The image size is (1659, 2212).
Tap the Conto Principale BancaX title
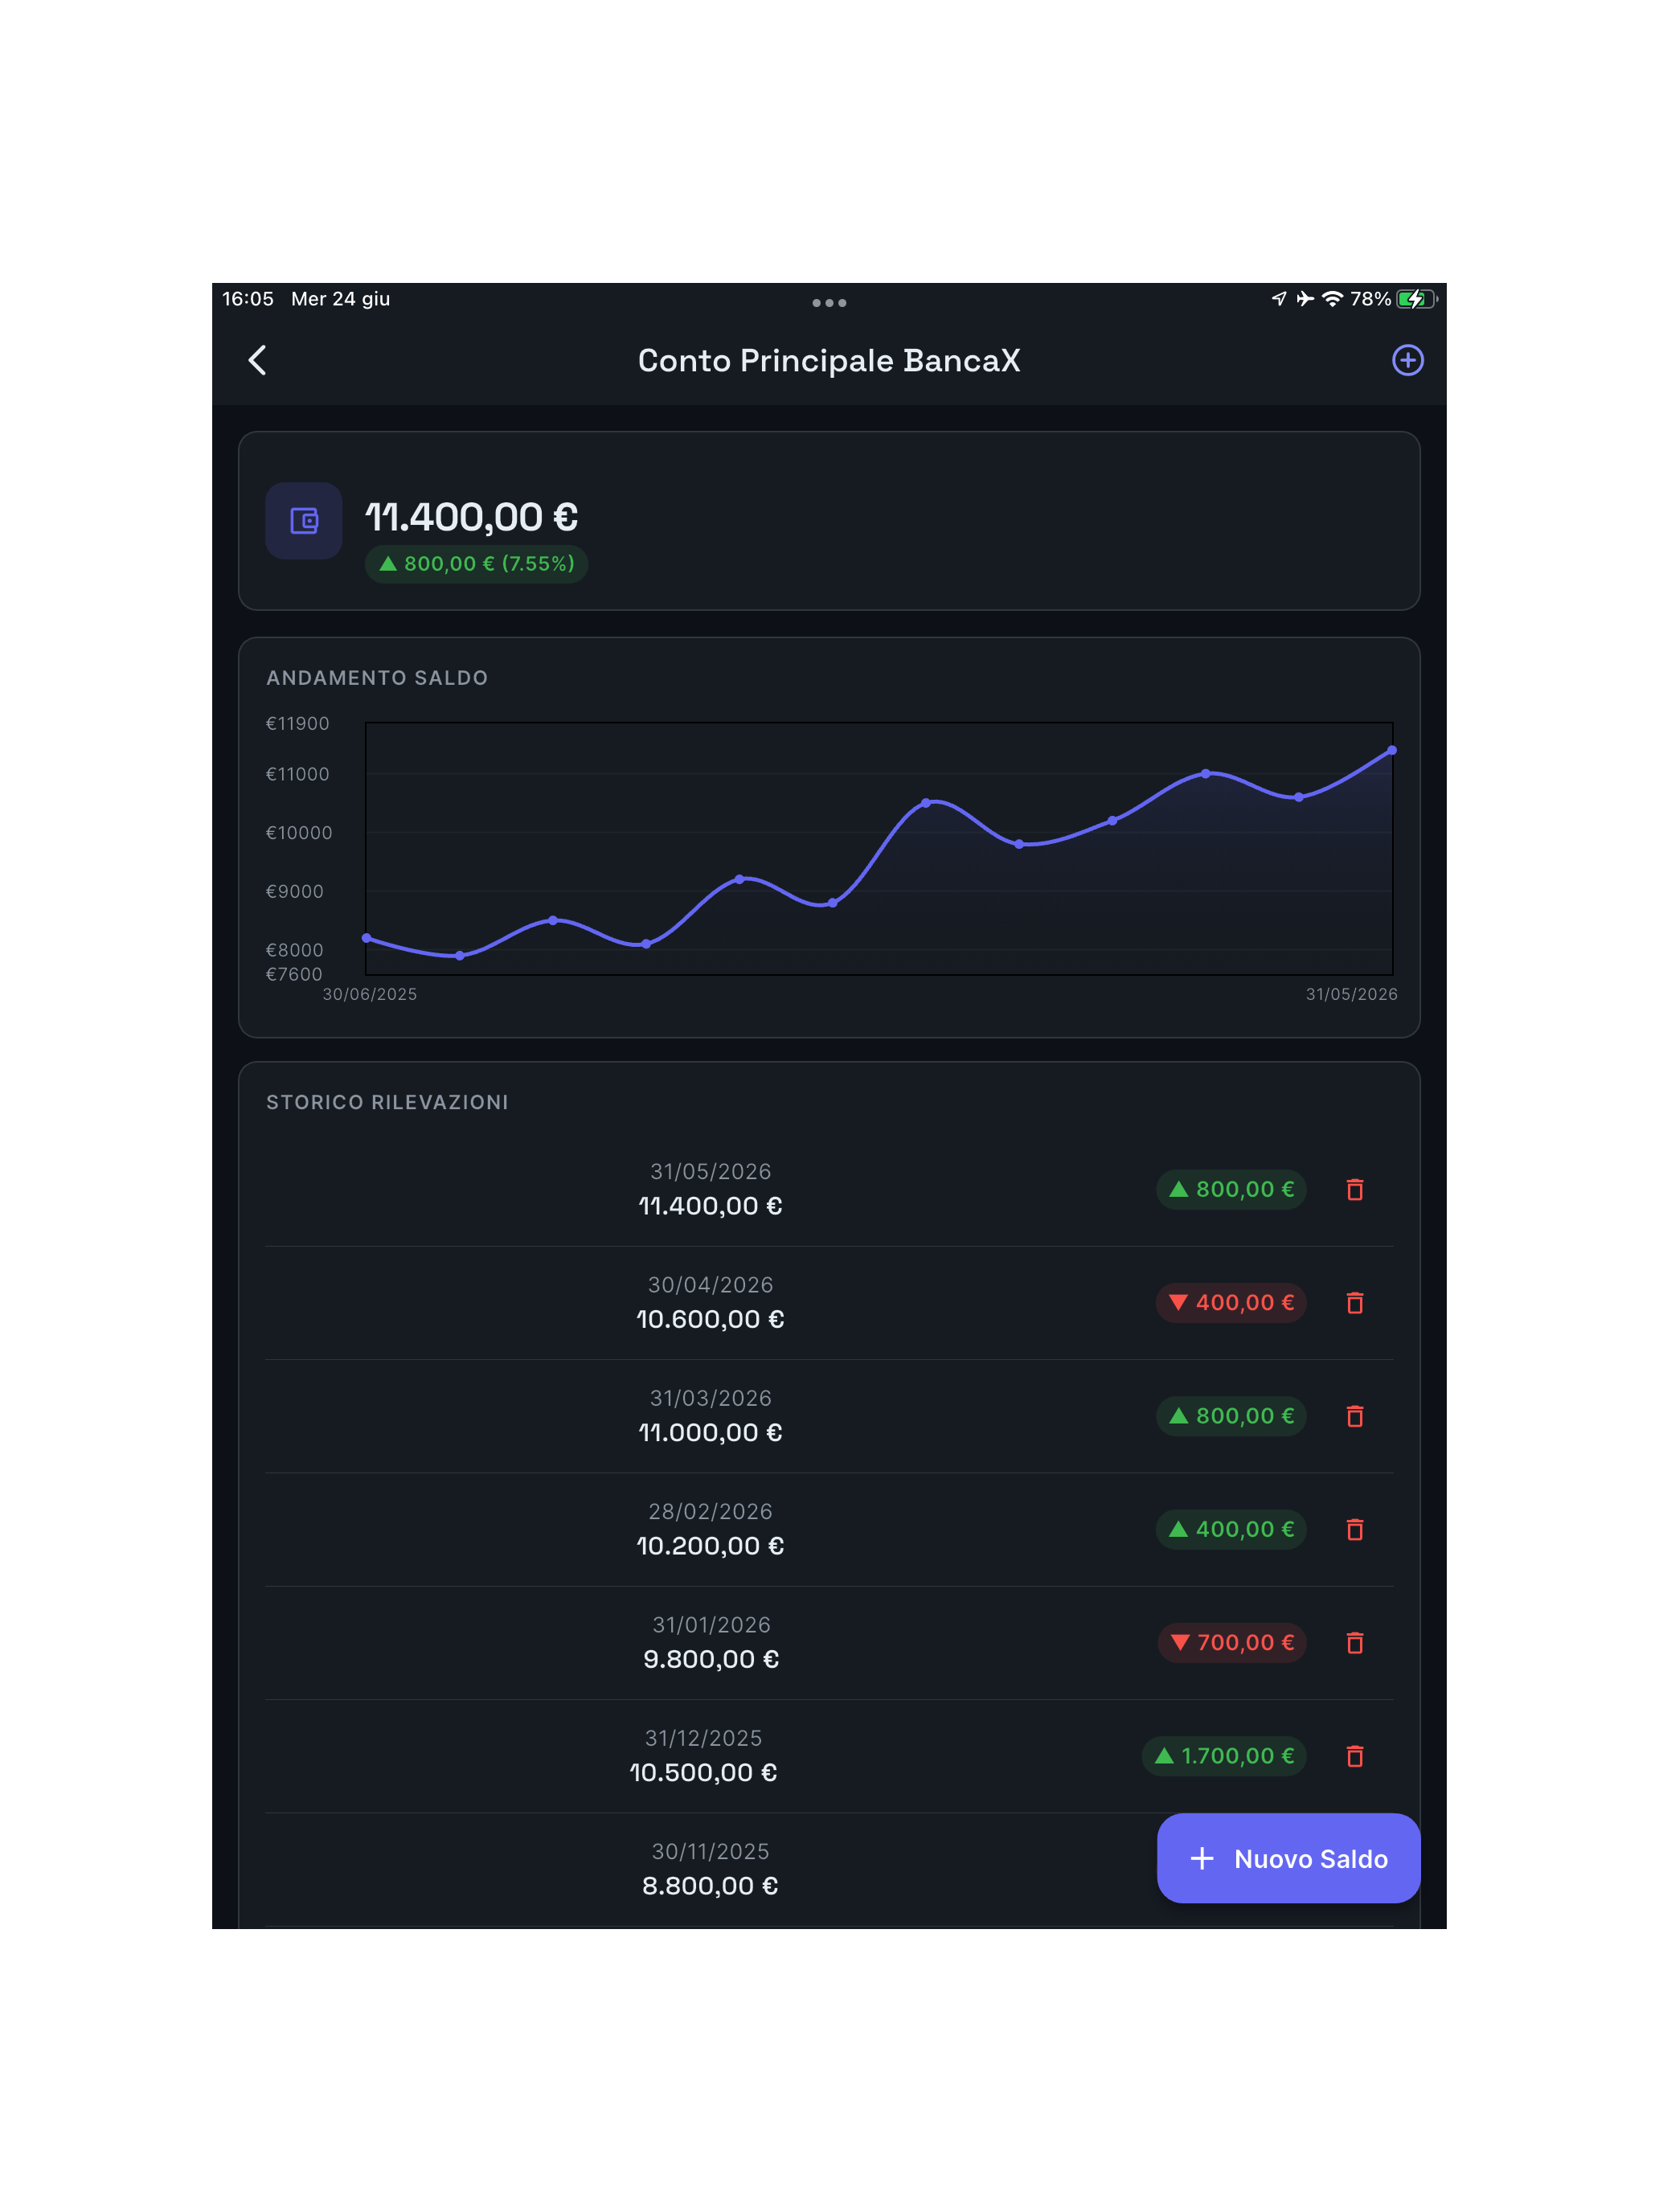coord(829,360)
